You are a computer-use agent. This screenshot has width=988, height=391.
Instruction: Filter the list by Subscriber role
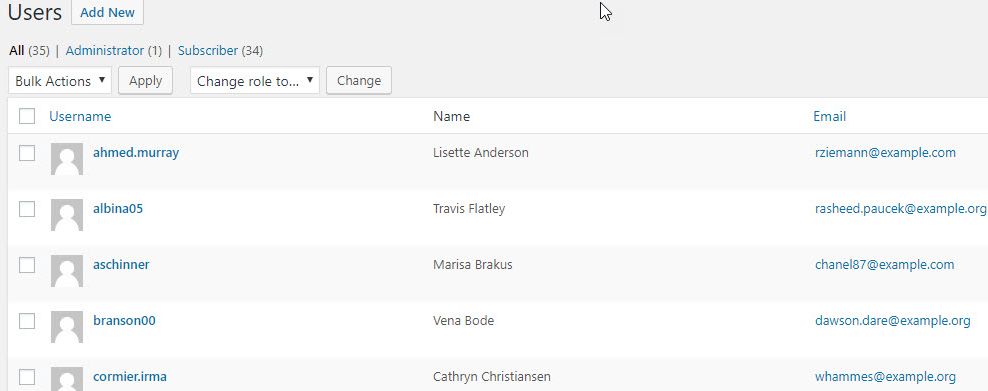point(208,50)
